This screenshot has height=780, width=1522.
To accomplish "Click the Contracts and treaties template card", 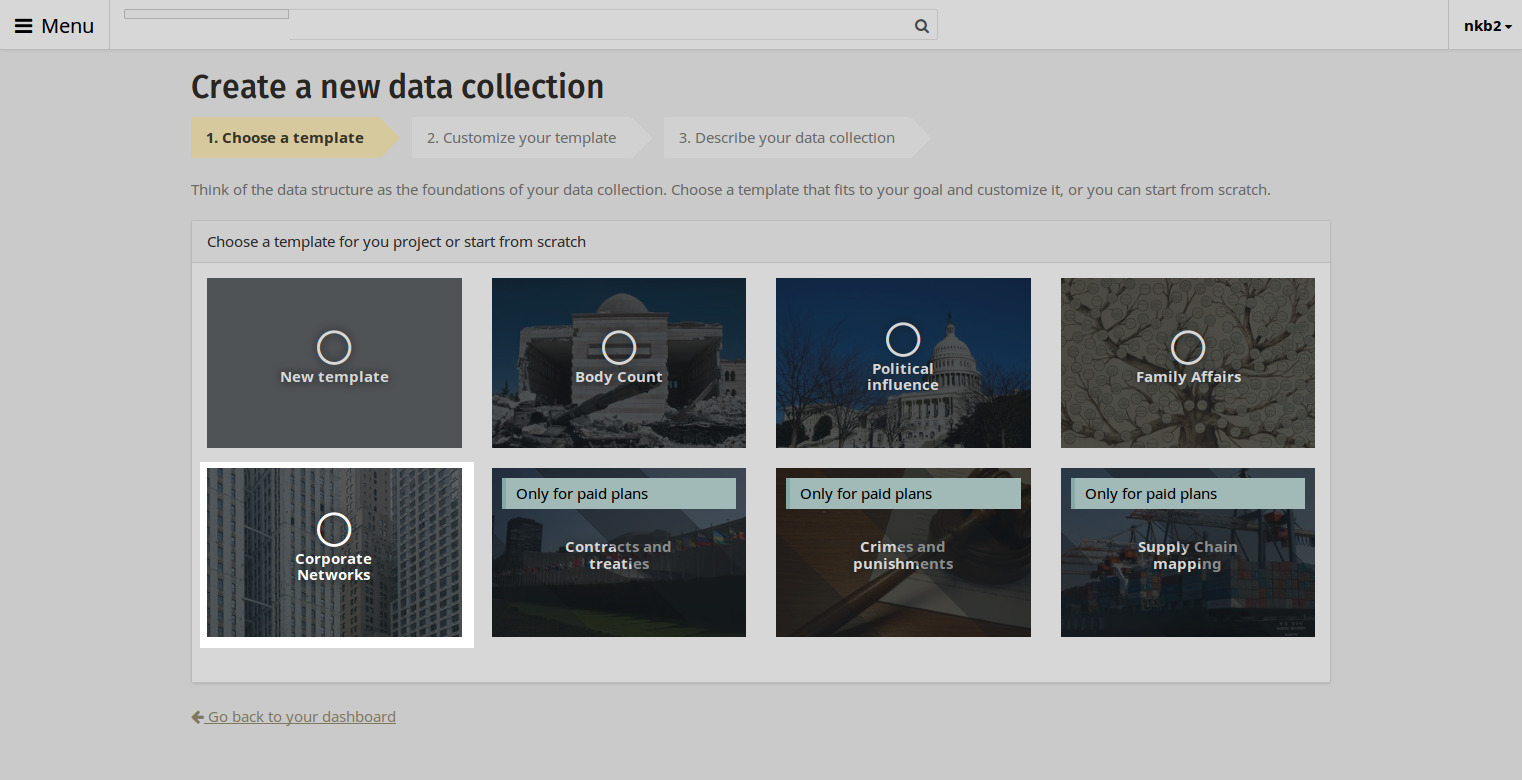I will [619, 552].
